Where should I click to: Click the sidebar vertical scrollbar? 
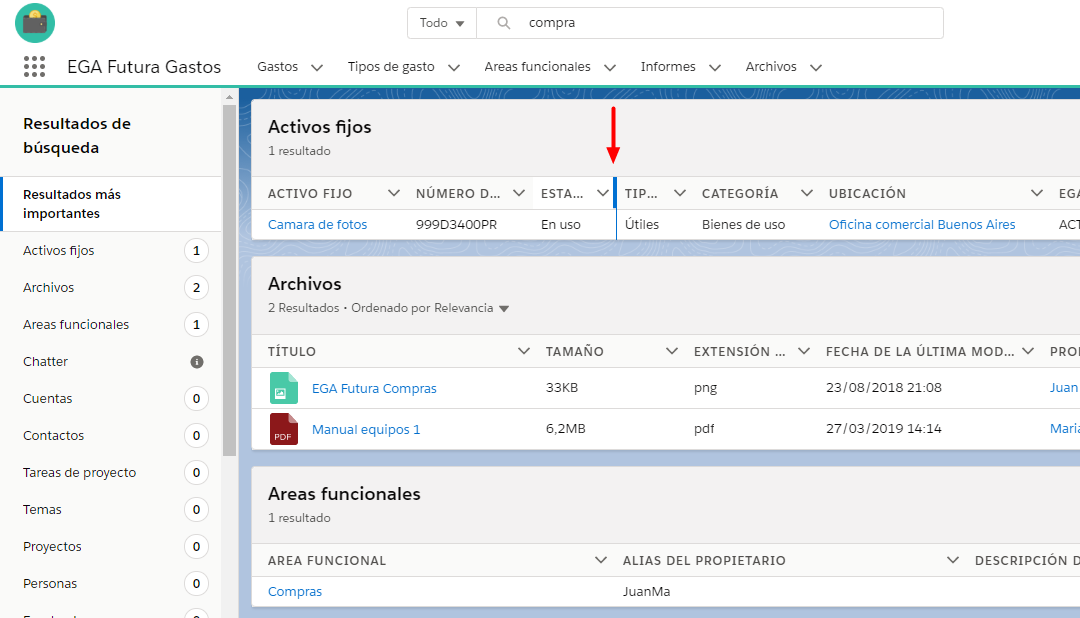(x=229, y=280)
